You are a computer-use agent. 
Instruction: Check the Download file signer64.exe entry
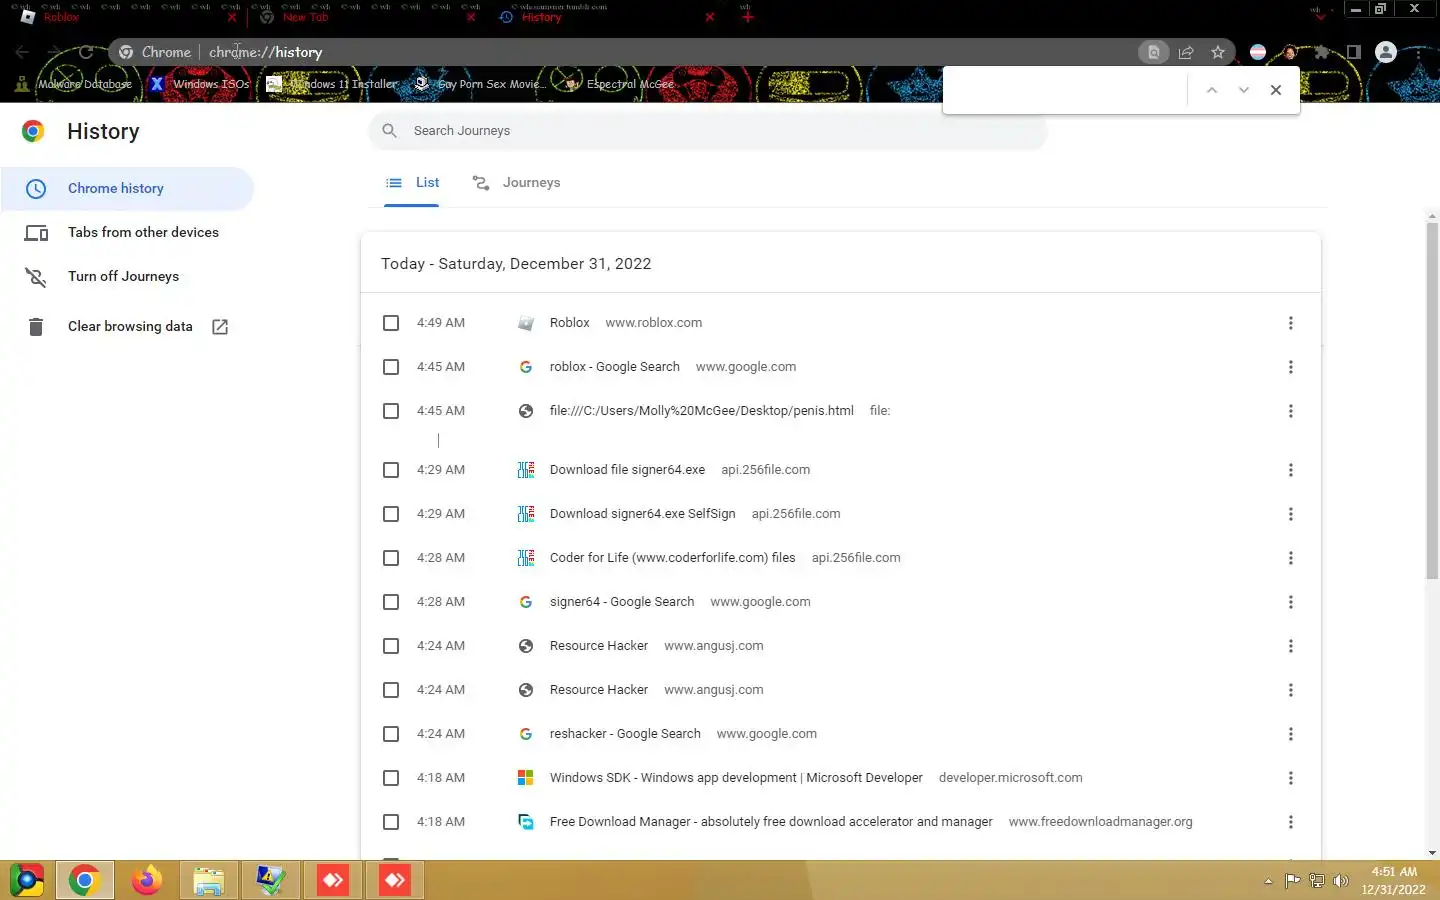(391, 470)
